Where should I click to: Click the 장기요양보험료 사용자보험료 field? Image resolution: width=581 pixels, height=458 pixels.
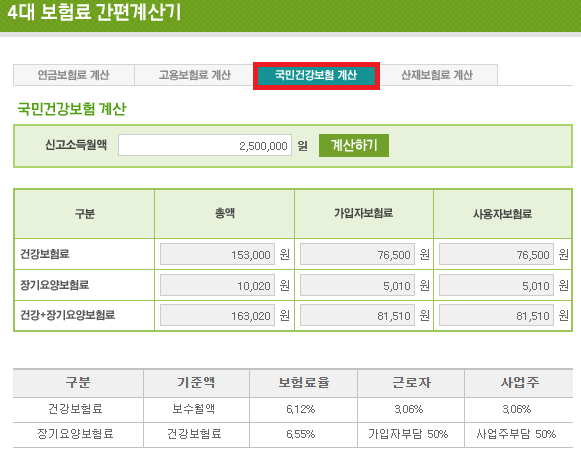(496, 285)
